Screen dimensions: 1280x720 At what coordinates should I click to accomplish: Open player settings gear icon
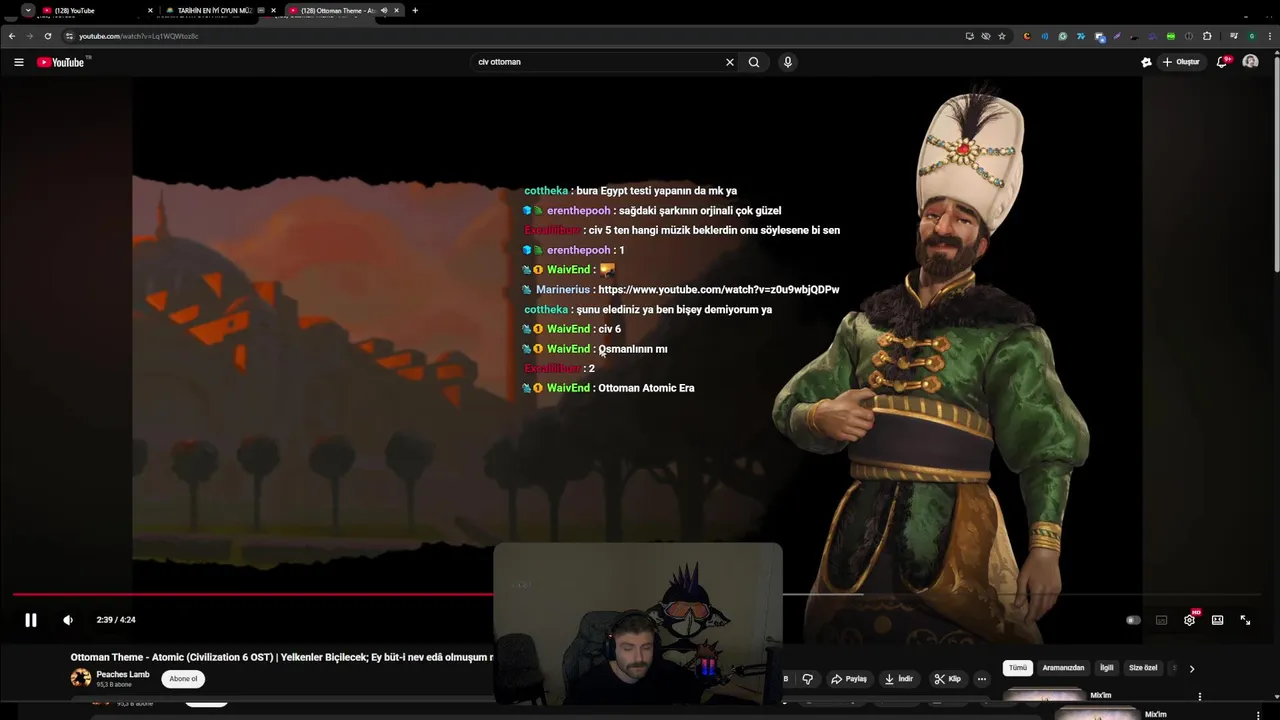pyautogui.click(x=1189, y=620)
